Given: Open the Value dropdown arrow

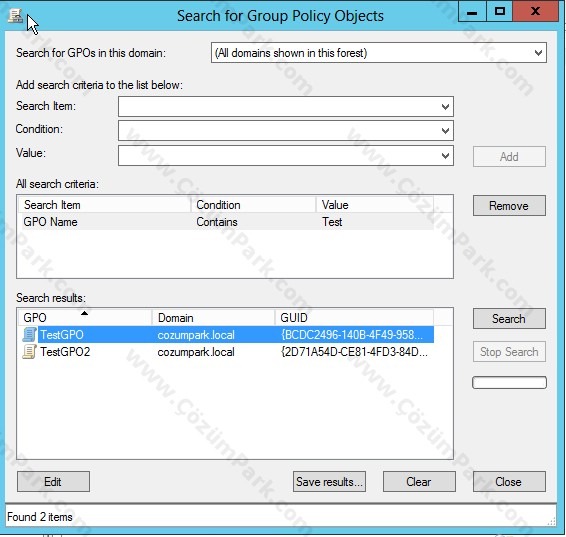Looking at the screenshot, I should (445, 156).
